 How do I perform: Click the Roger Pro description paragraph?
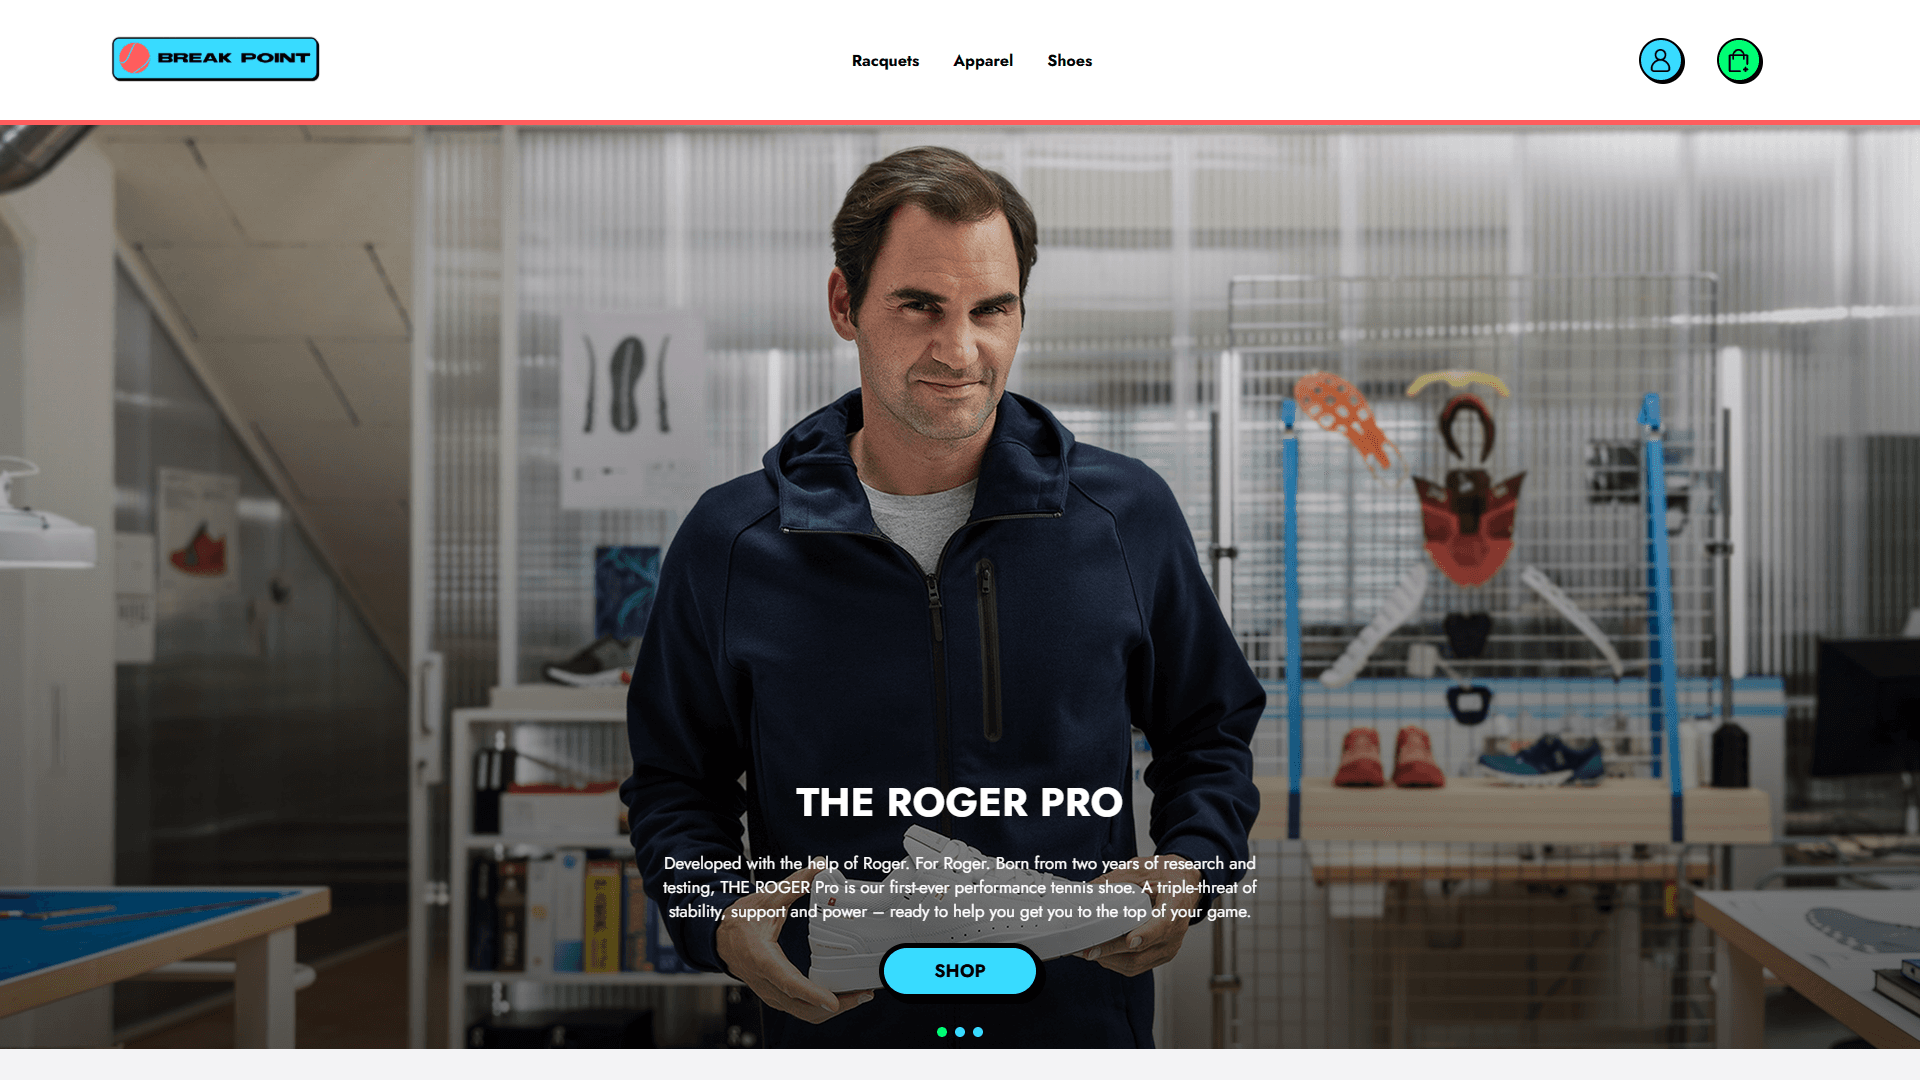pos(960,887)
